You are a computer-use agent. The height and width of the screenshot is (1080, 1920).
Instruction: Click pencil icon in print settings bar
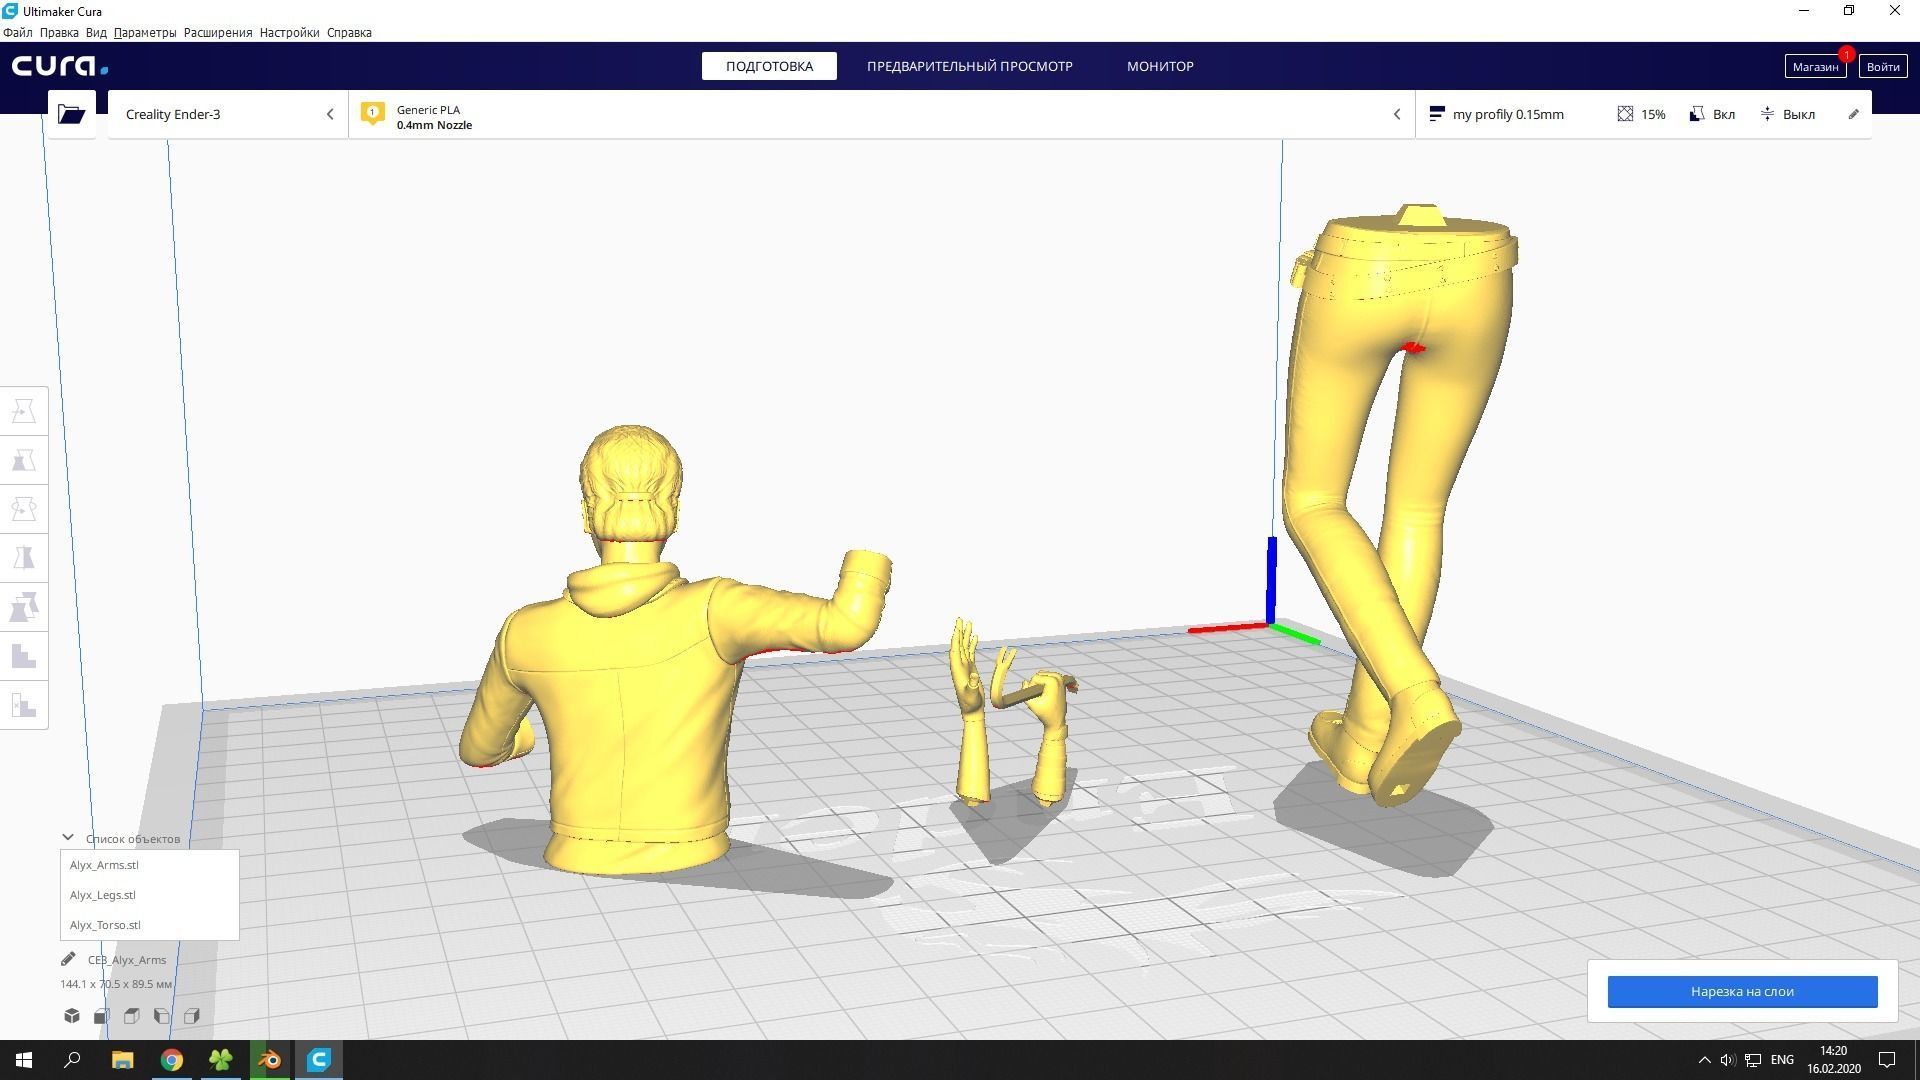(x=1853, y=114)
